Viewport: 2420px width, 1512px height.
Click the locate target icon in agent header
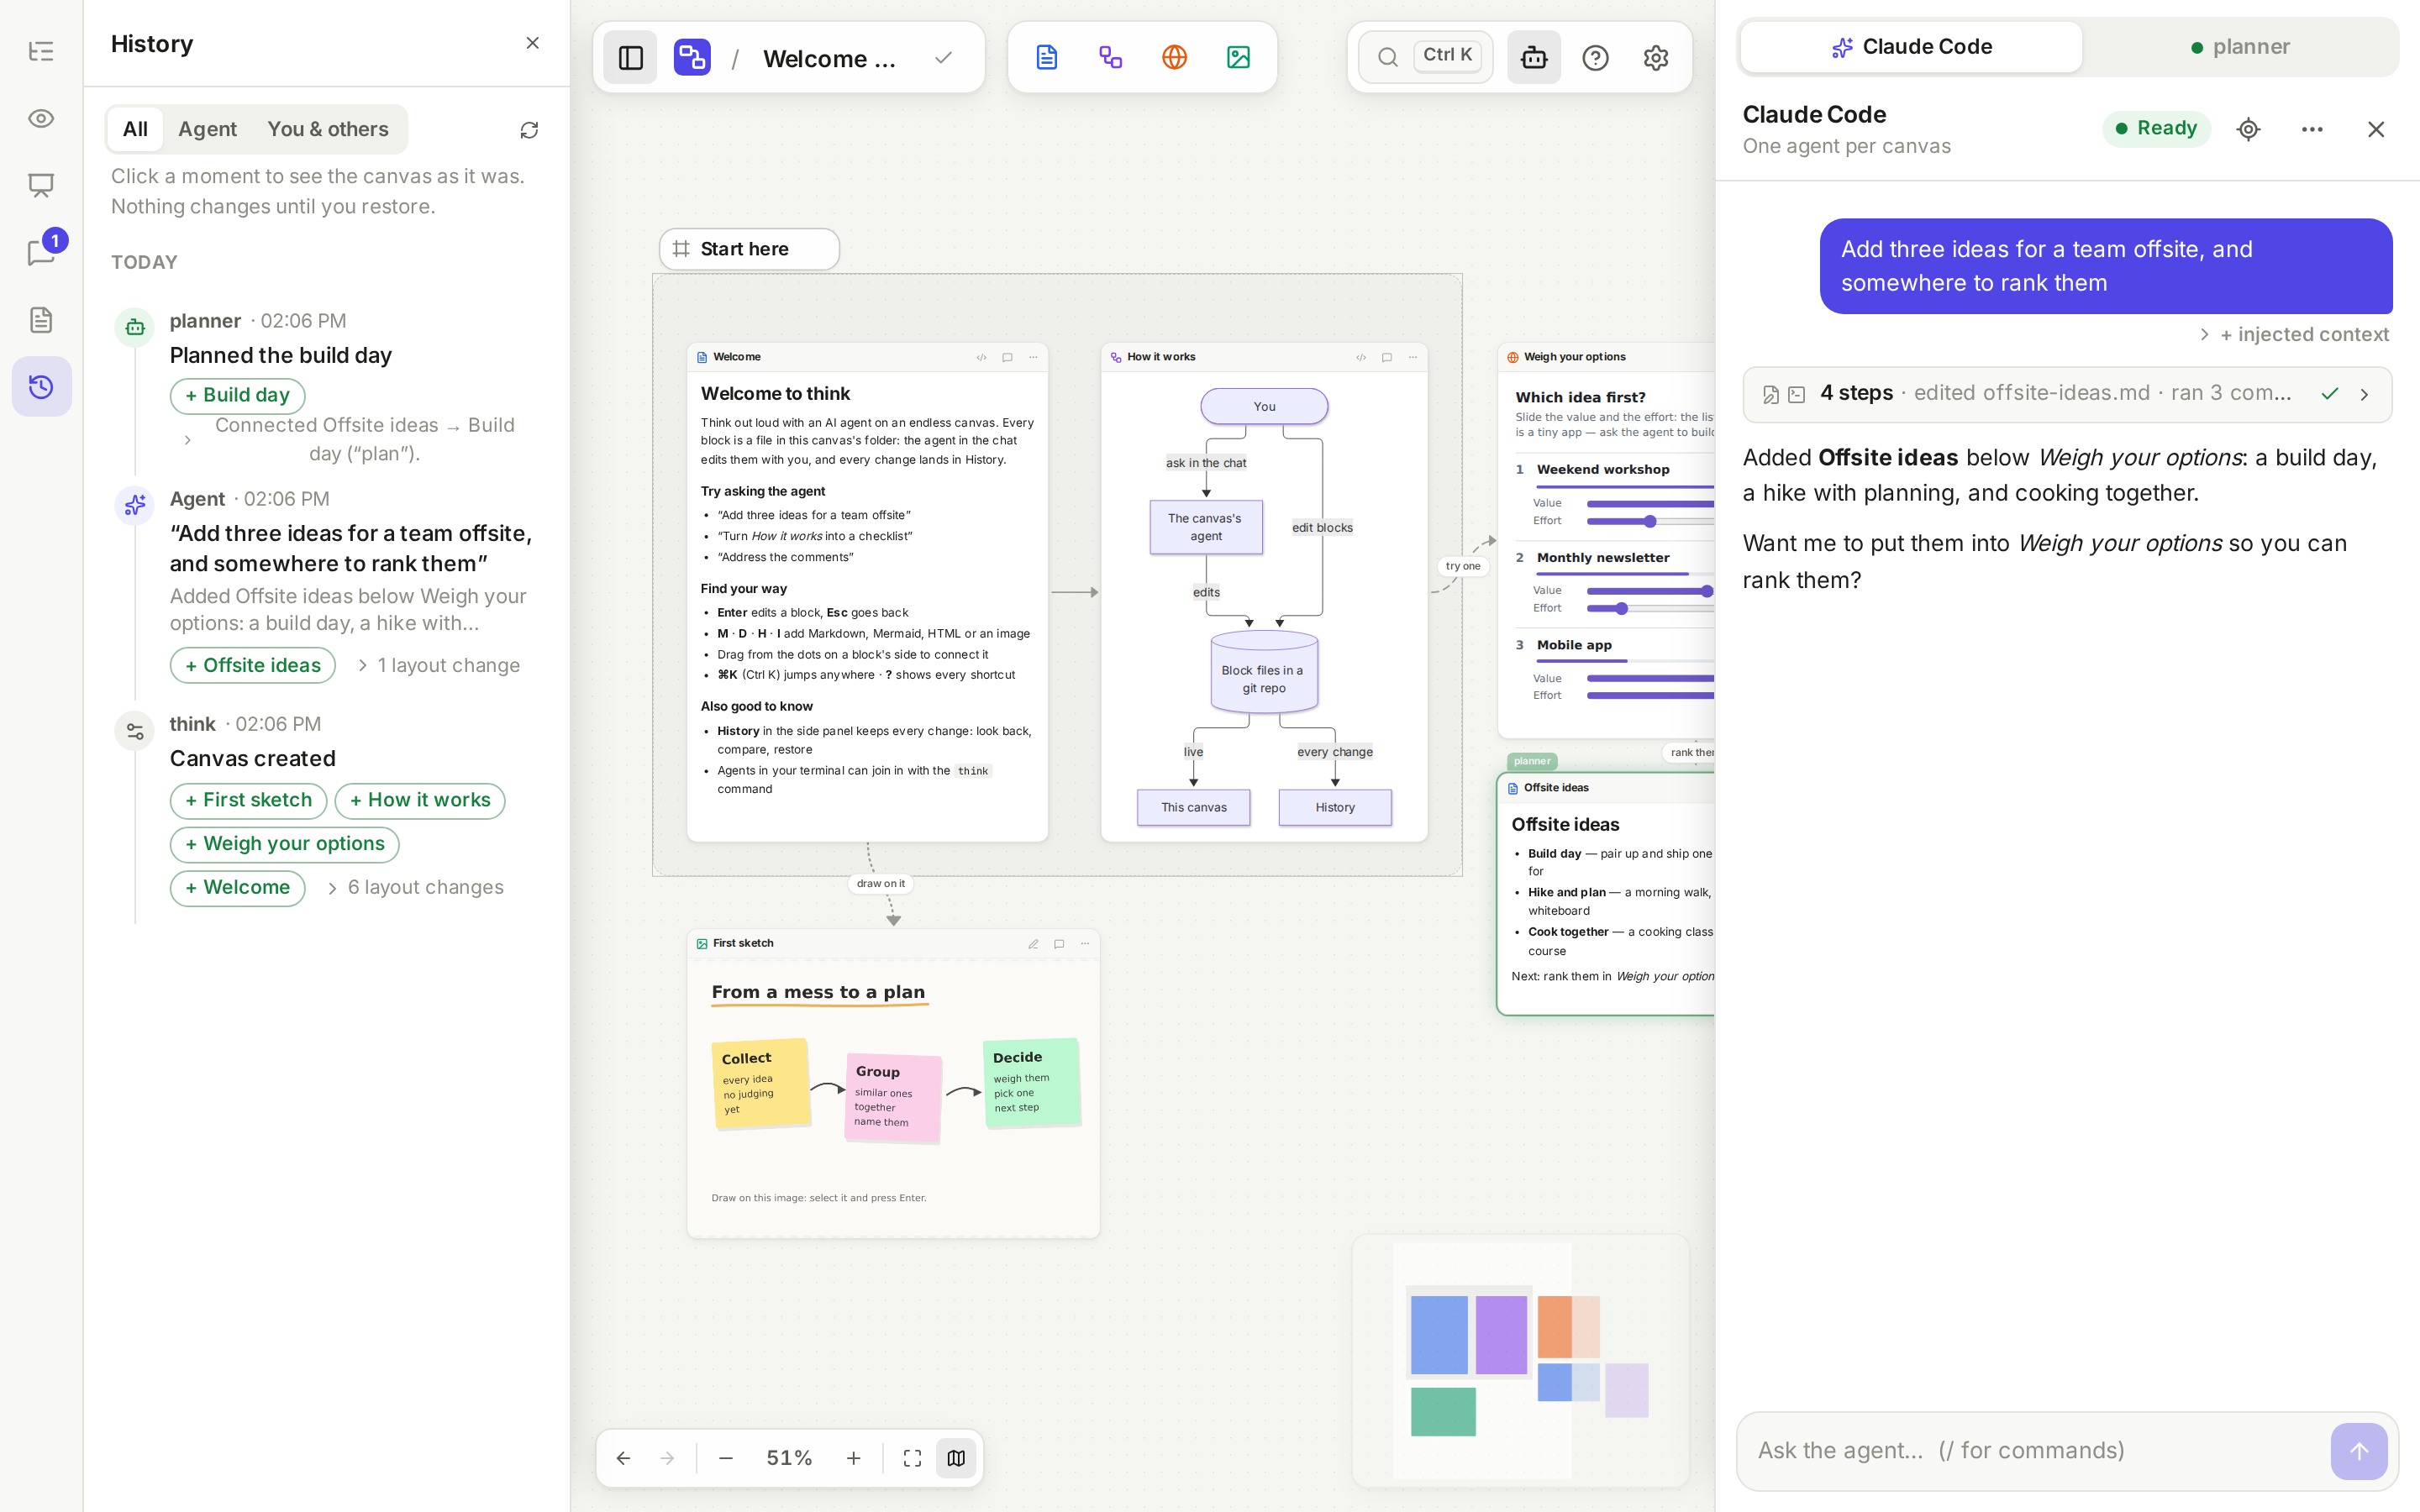2249,129
